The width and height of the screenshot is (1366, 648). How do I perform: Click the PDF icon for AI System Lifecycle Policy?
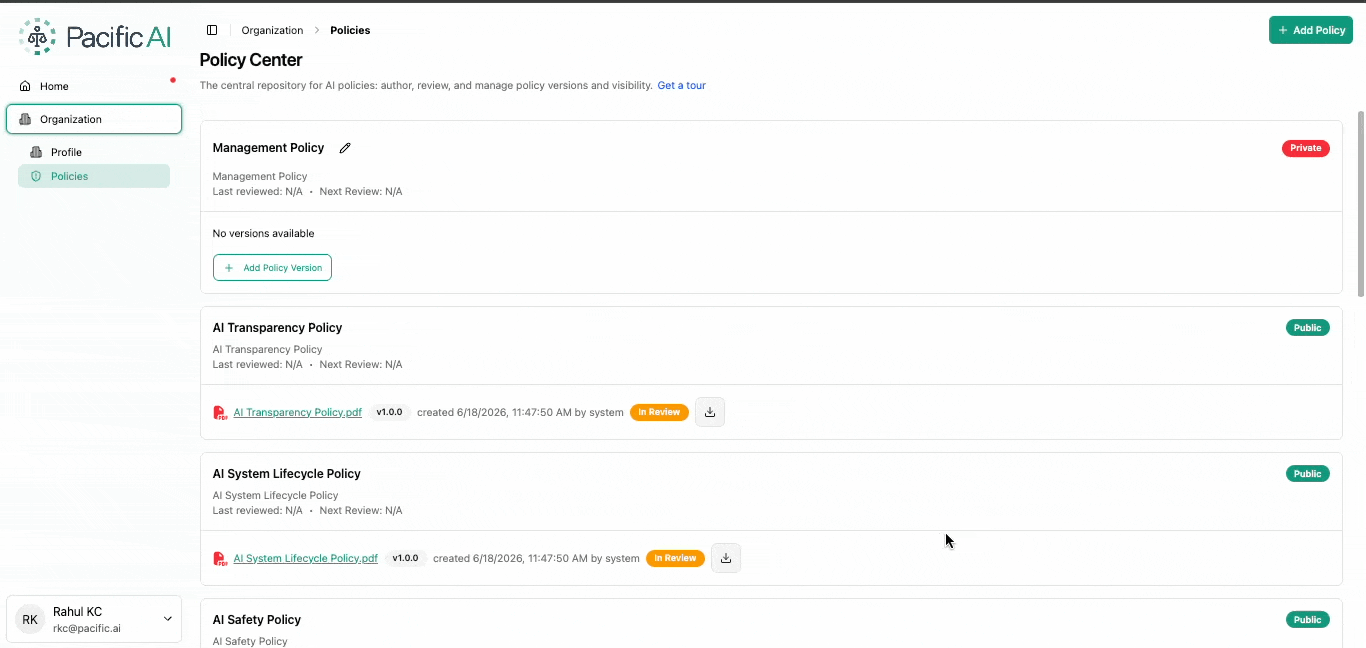(220, 559)
